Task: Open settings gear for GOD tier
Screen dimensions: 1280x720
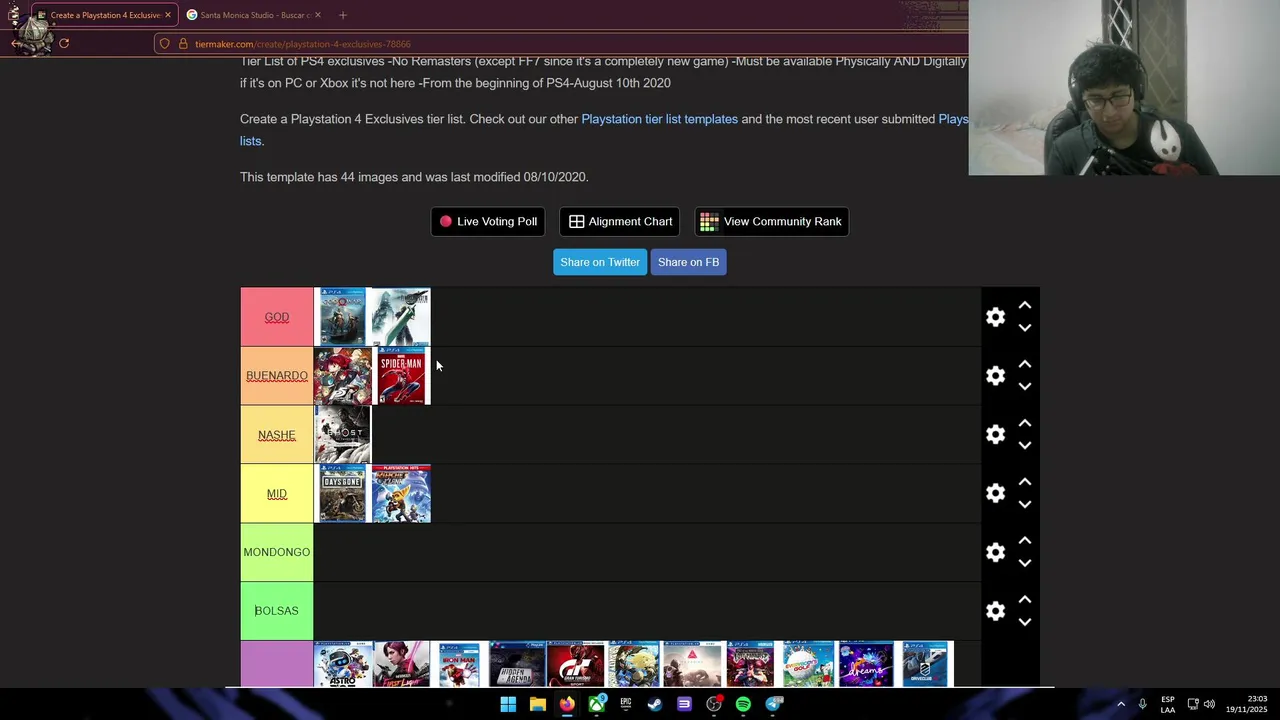Action: [x=995, y=317]
